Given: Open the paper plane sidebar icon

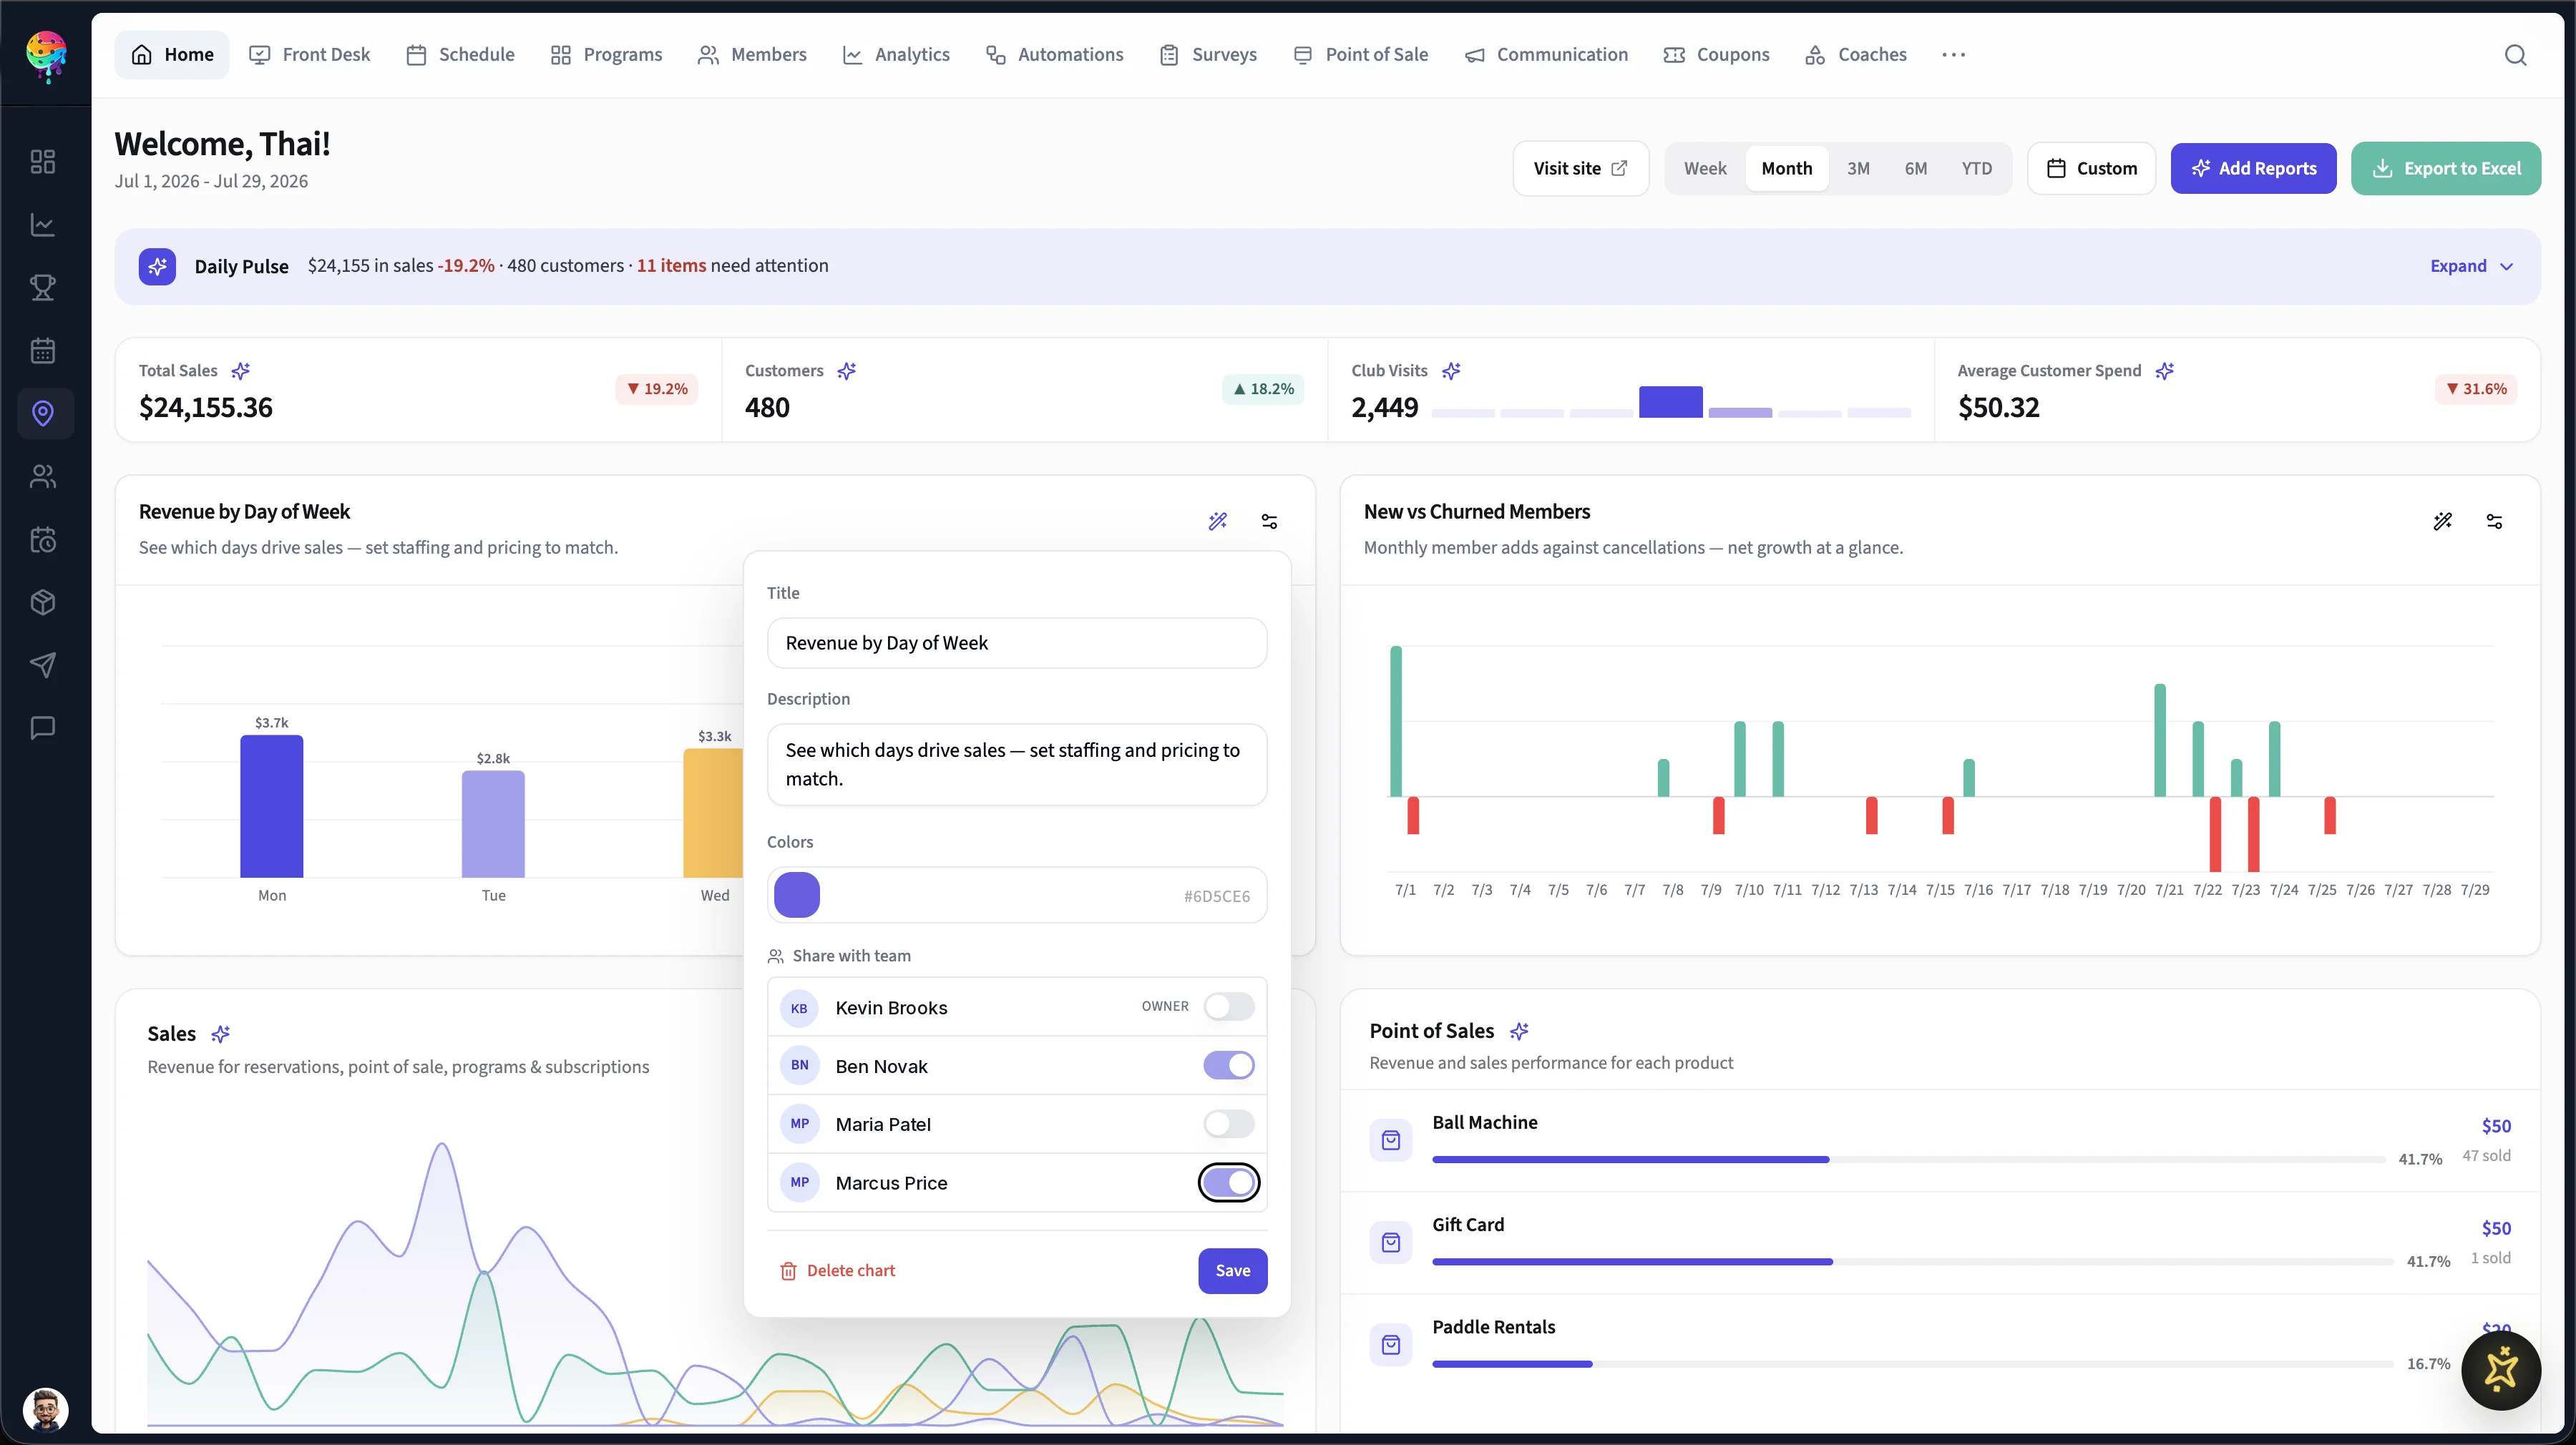Looking at the screenshot, I should tap(42, 665).
